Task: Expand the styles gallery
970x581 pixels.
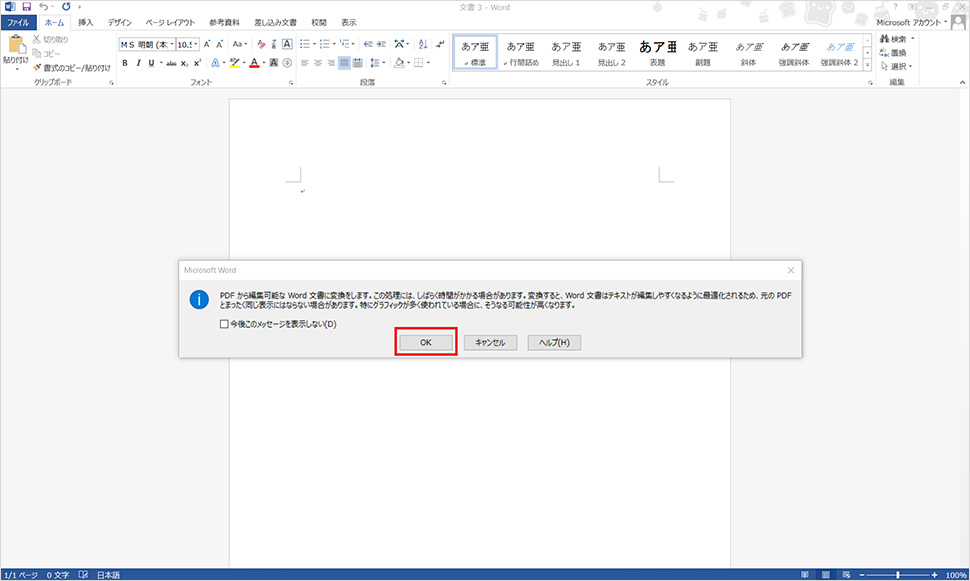Action: point(867,64)
